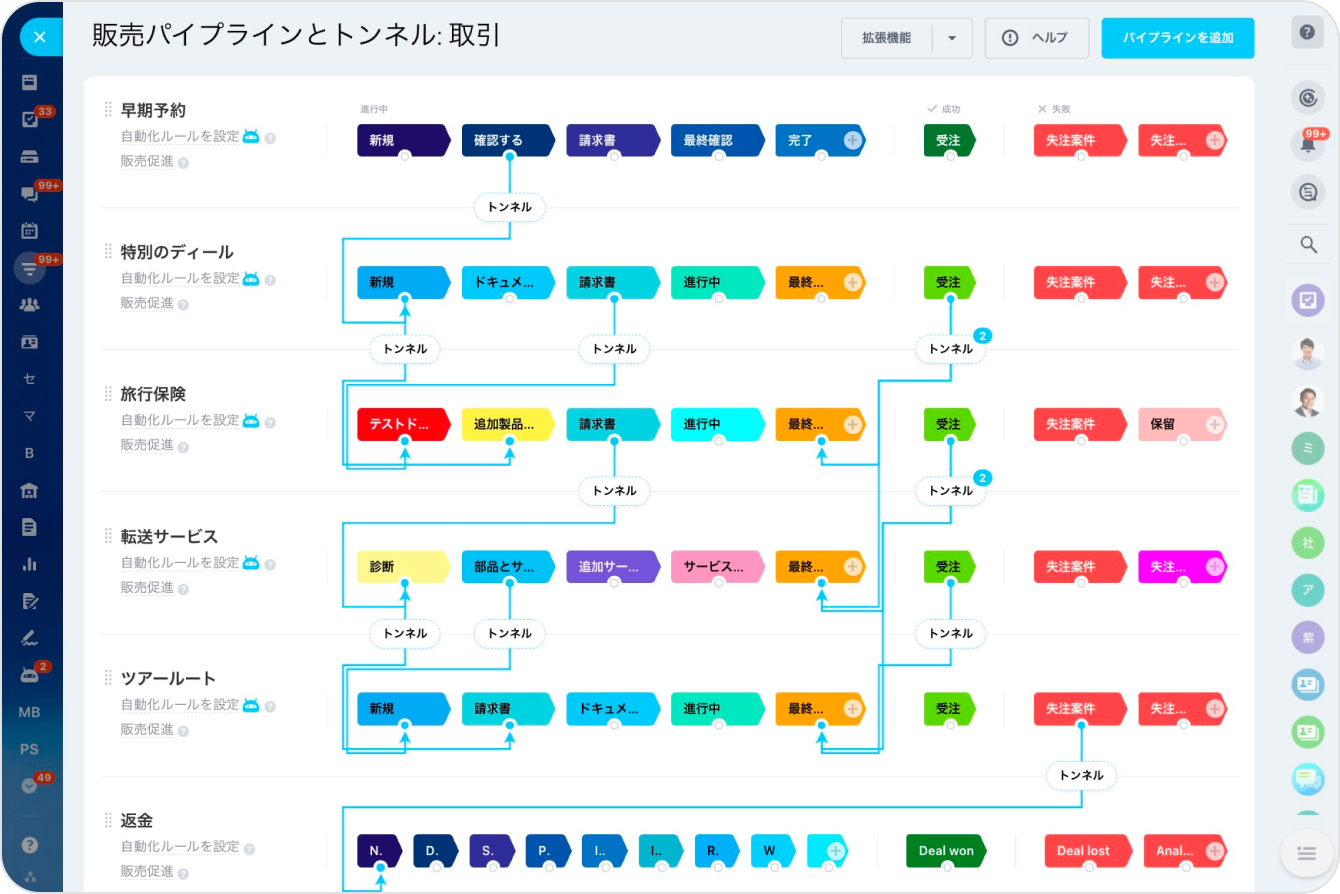This screenshot has width=1340, height=894.
Task: Expand the dropdown arrow next to 拡張機能
Action: 952,38
